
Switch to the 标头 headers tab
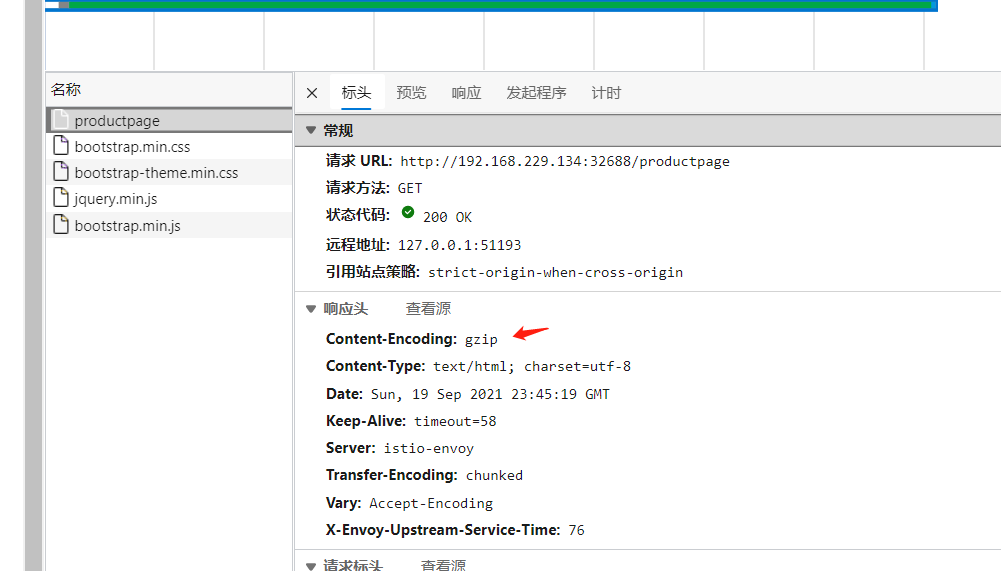click(356, 93)
